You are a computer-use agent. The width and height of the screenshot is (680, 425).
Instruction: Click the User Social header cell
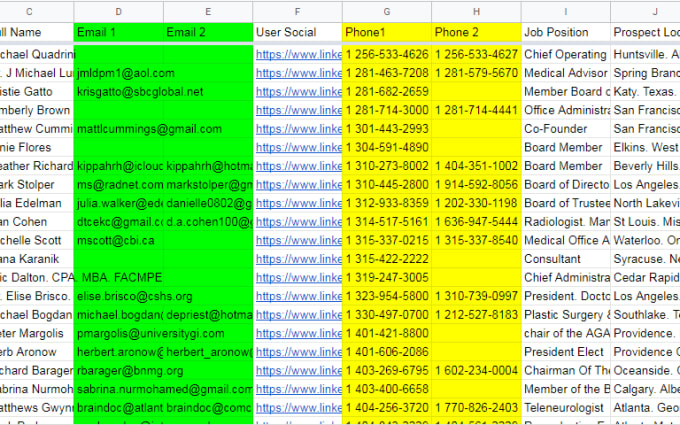pyautogui.click(x=298, y=33)
